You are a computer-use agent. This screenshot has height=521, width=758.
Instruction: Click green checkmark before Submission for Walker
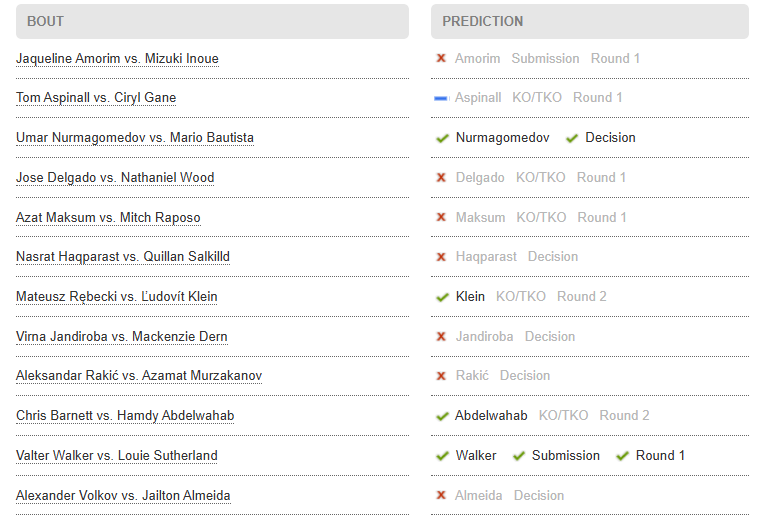519,456
